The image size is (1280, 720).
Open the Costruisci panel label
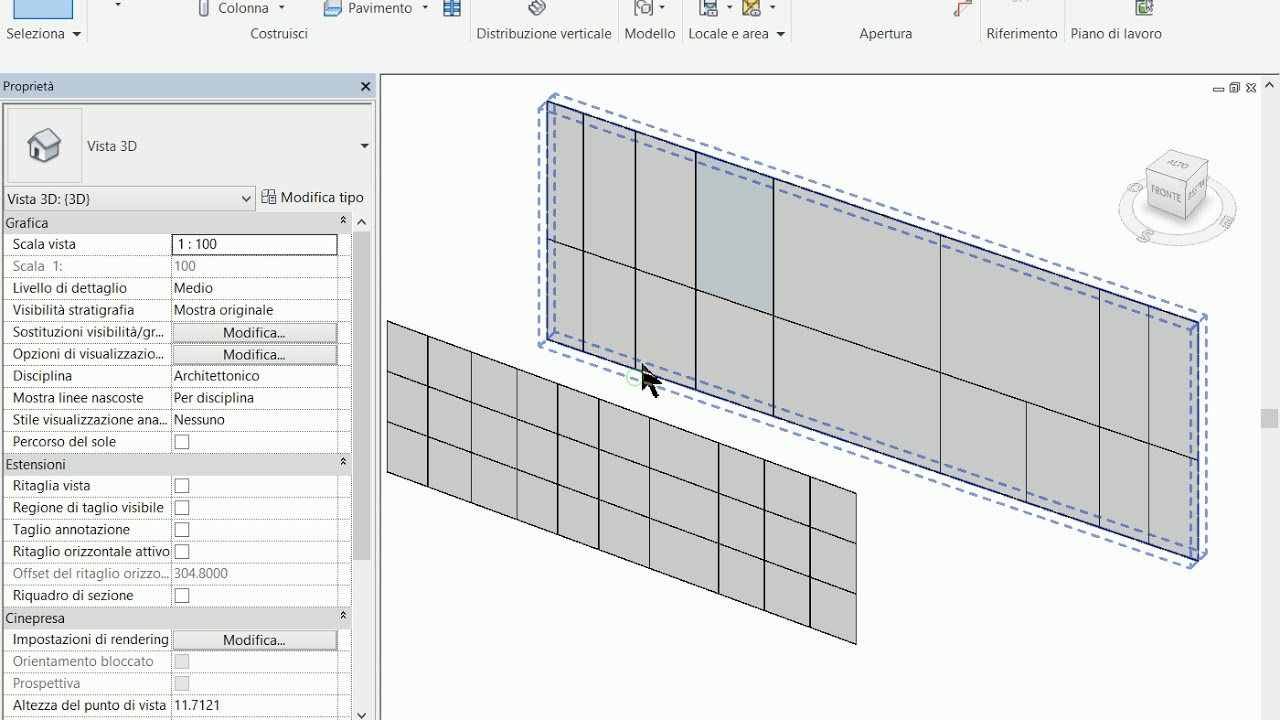tap(279, 34)
